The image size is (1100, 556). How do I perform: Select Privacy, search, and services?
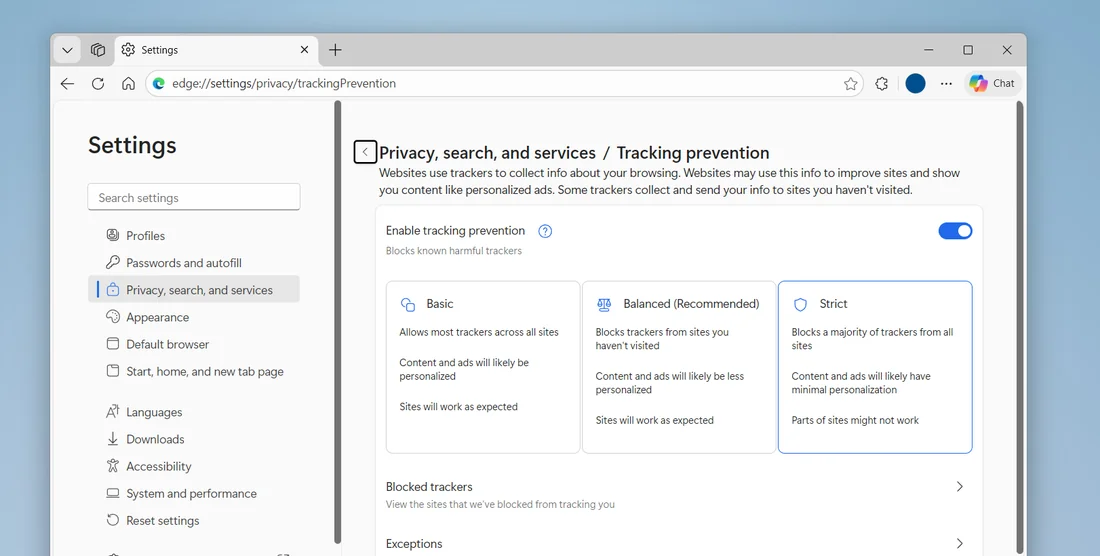(194, 290)
